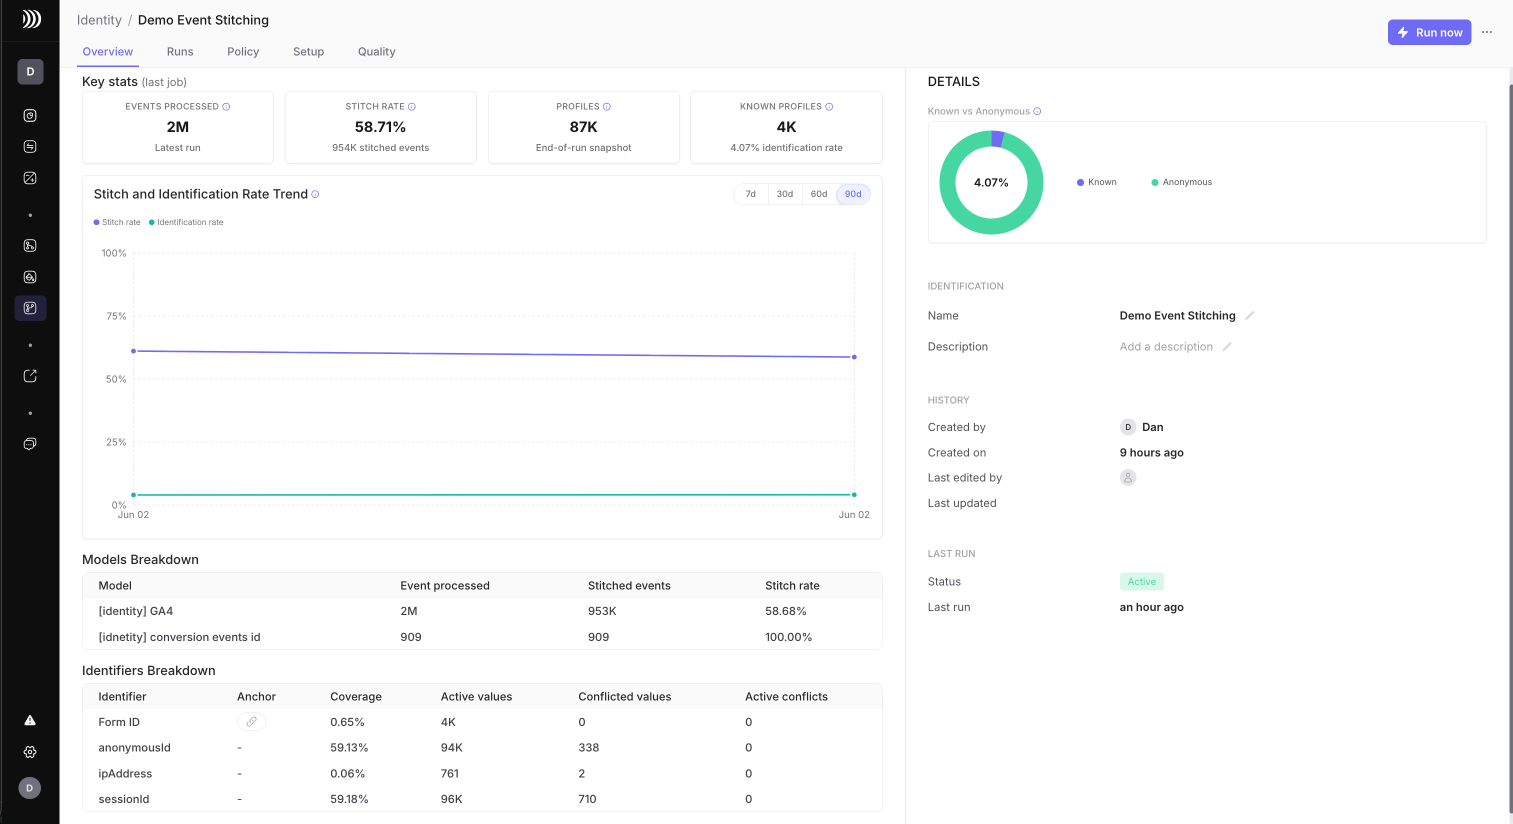
Task: Edit the description with its pencil icon
Action: pos(1227,347)
